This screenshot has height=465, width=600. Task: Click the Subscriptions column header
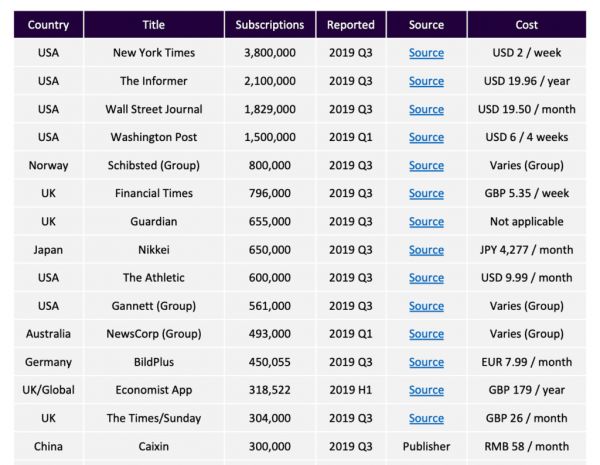tap(270, 24)
